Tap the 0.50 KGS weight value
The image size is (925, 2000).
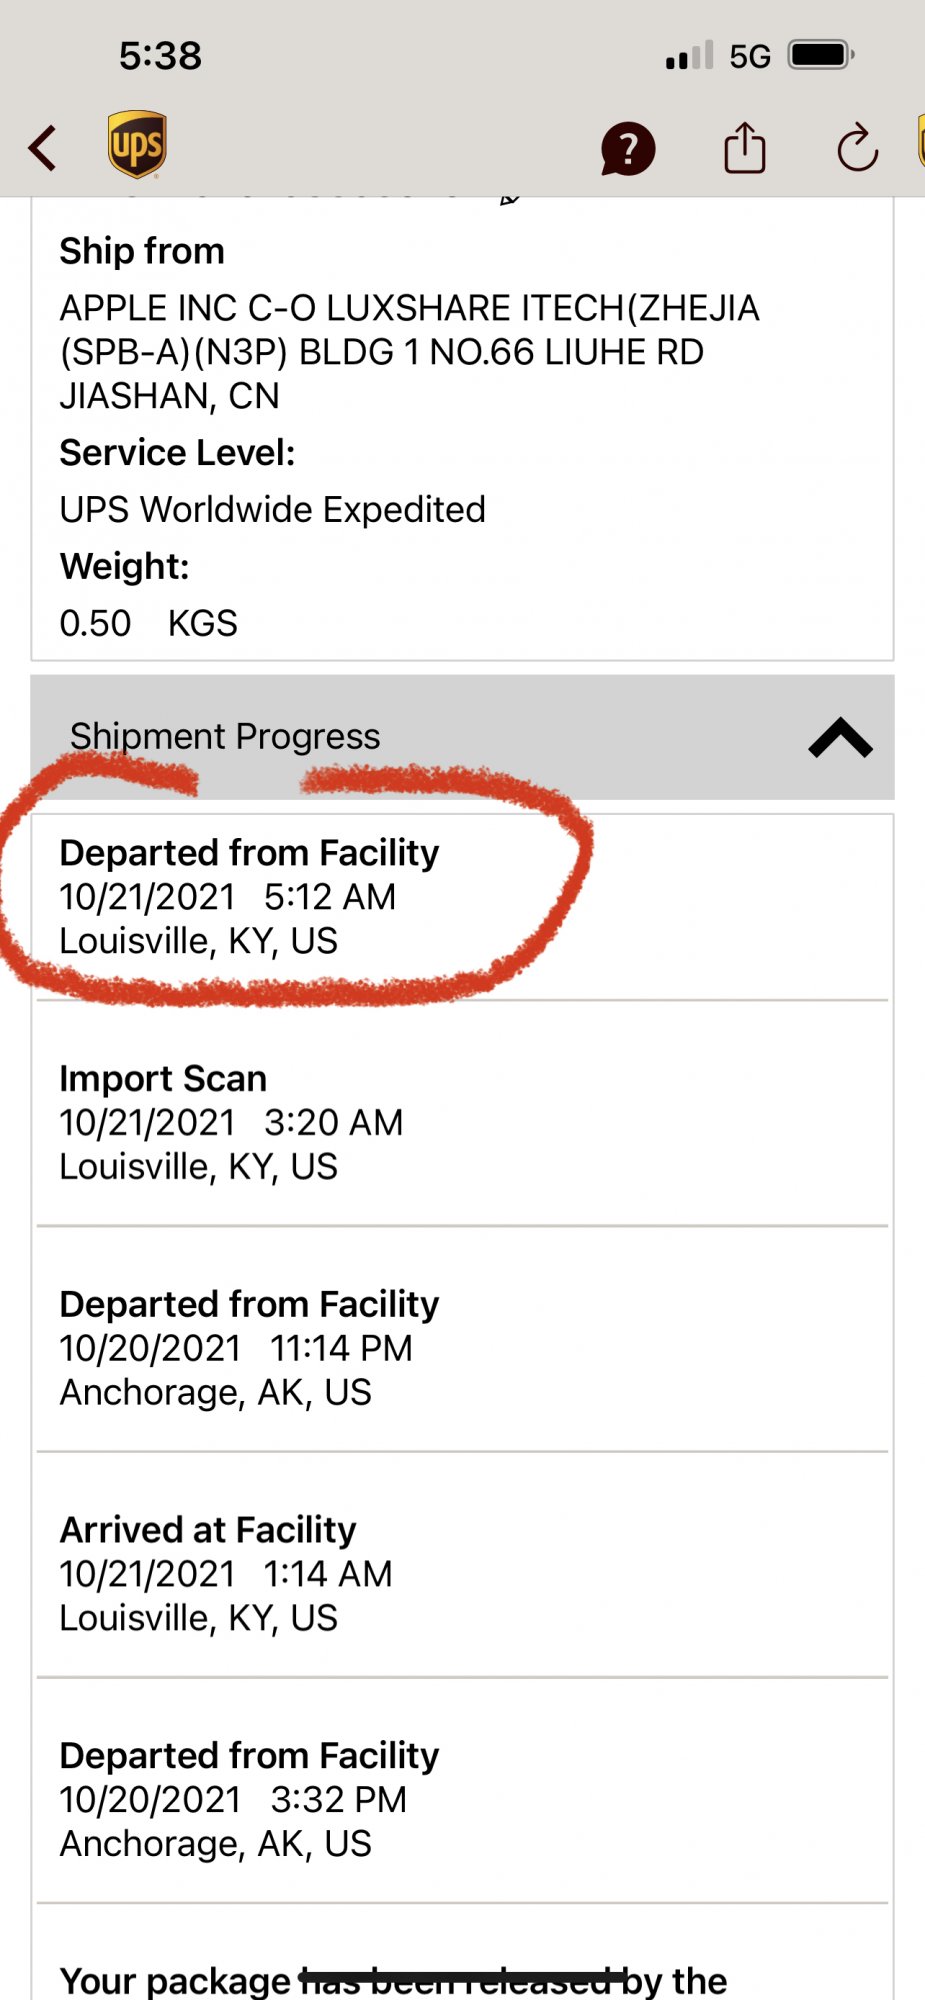(149, 623)
